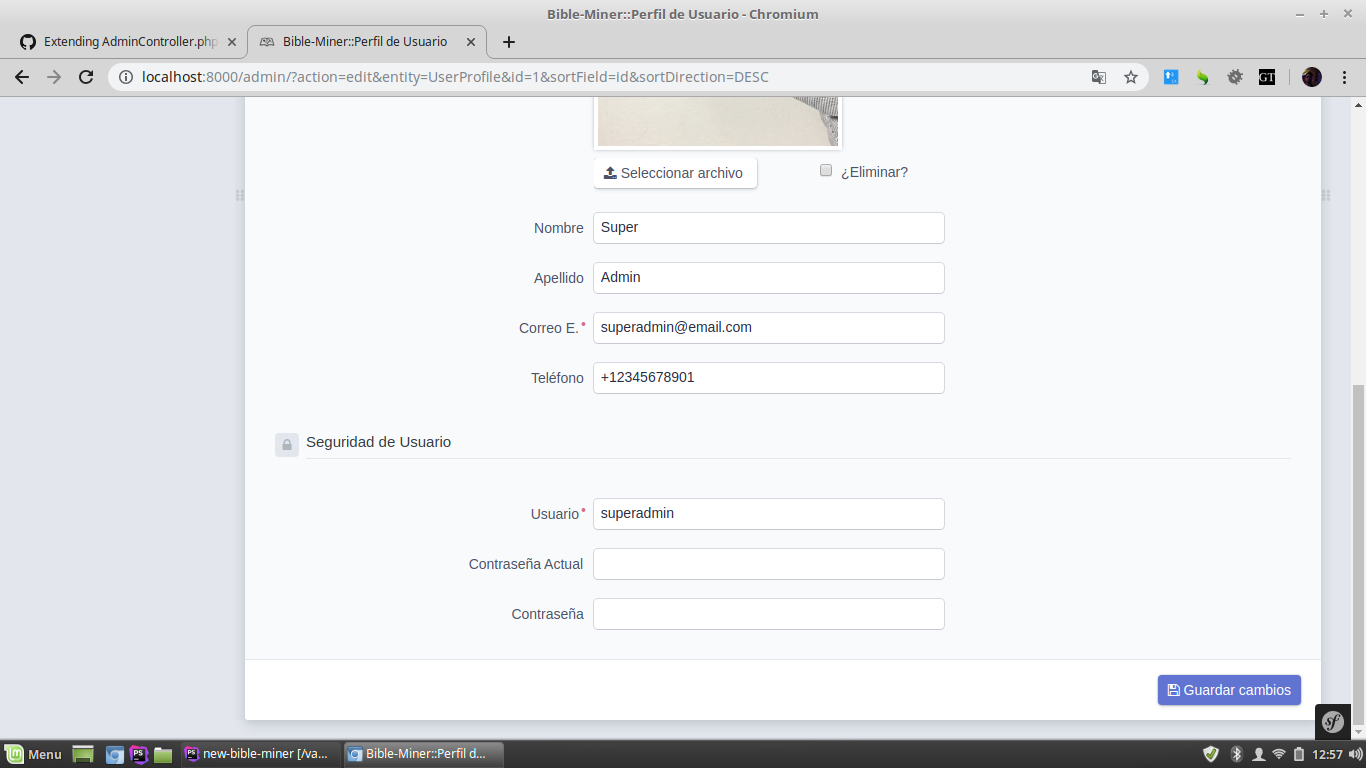Click the Chromium profile avatar icon
The height and width of the screenshot is (768, 1366).
click(x=1311, y=76)
